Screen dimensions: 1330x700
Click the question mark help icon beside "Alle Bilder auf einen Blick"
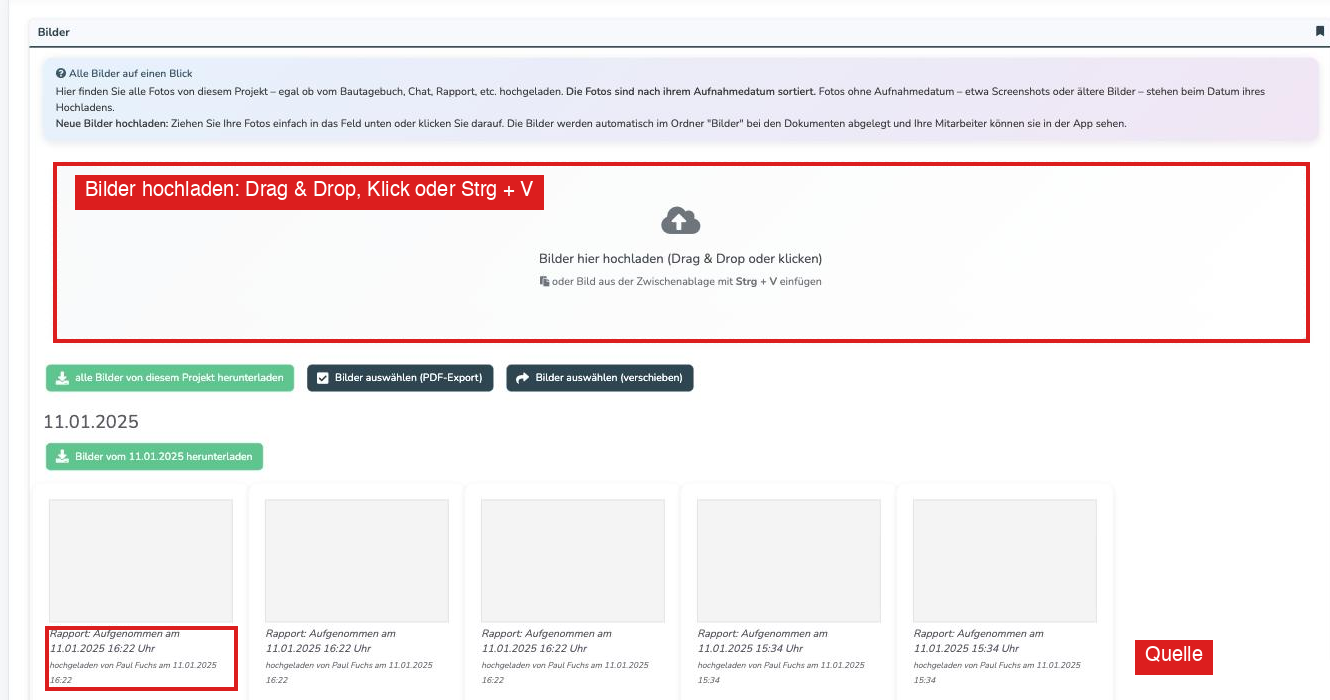click(x=60, y=74)
